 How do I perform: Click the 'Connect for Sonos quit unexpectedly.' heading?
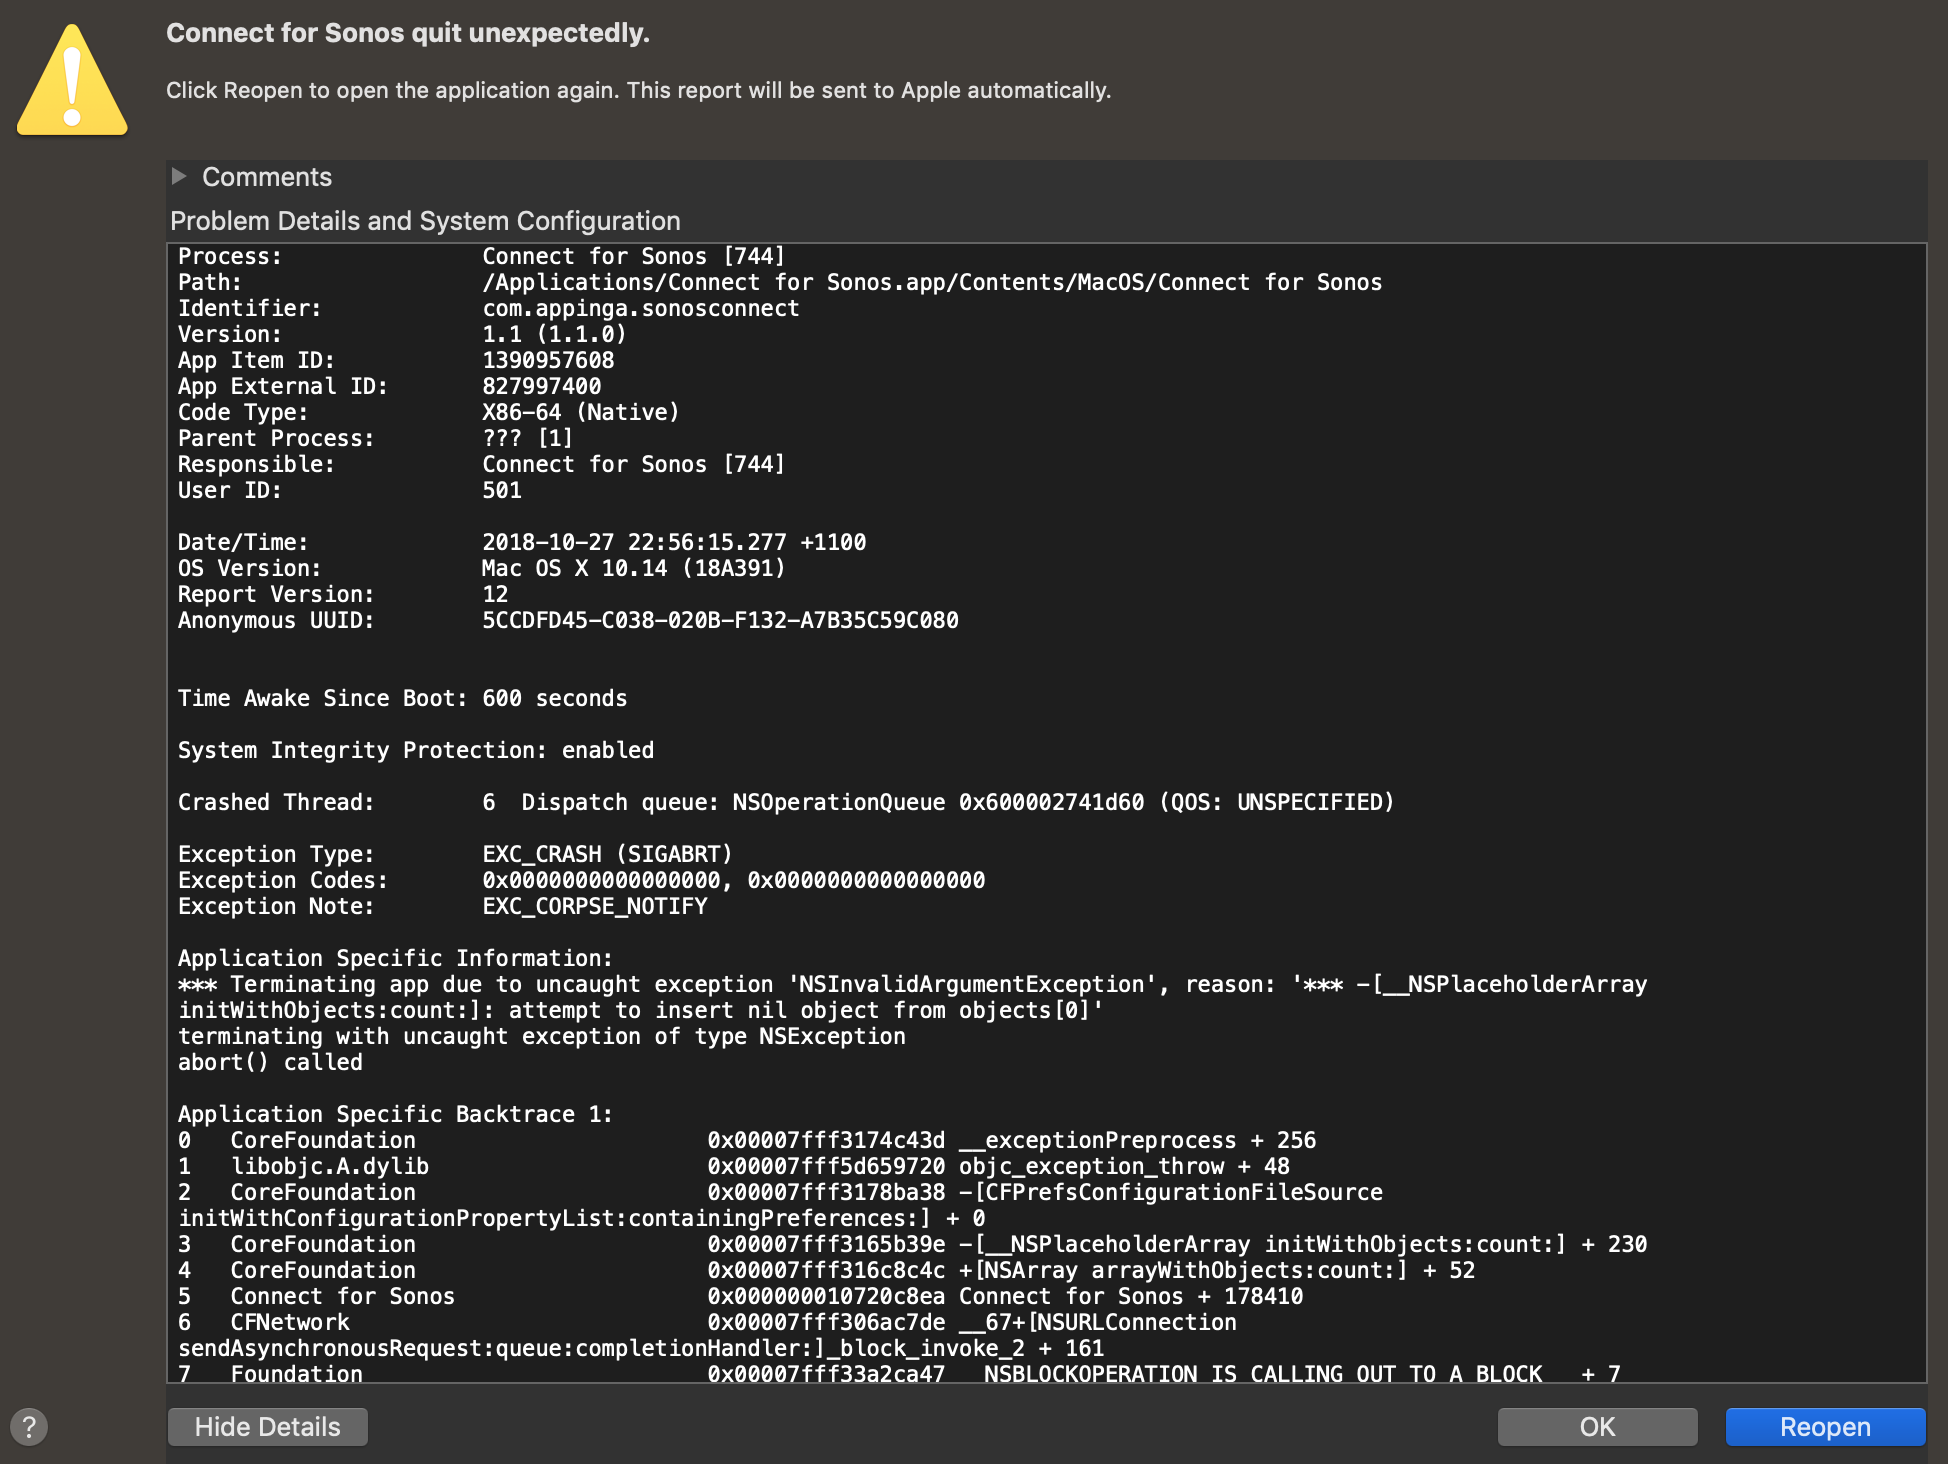pos(408,33)
